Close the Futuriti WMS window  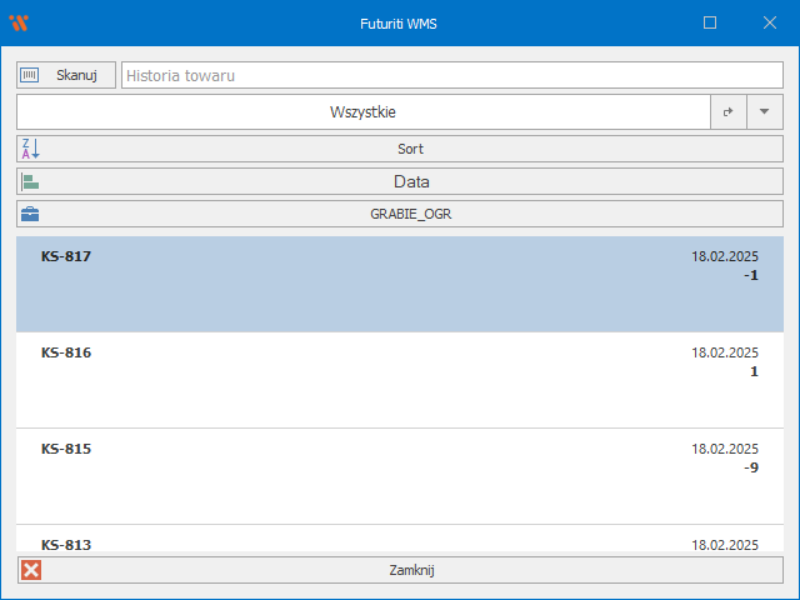pyautogui.click(x=769, y=23)
